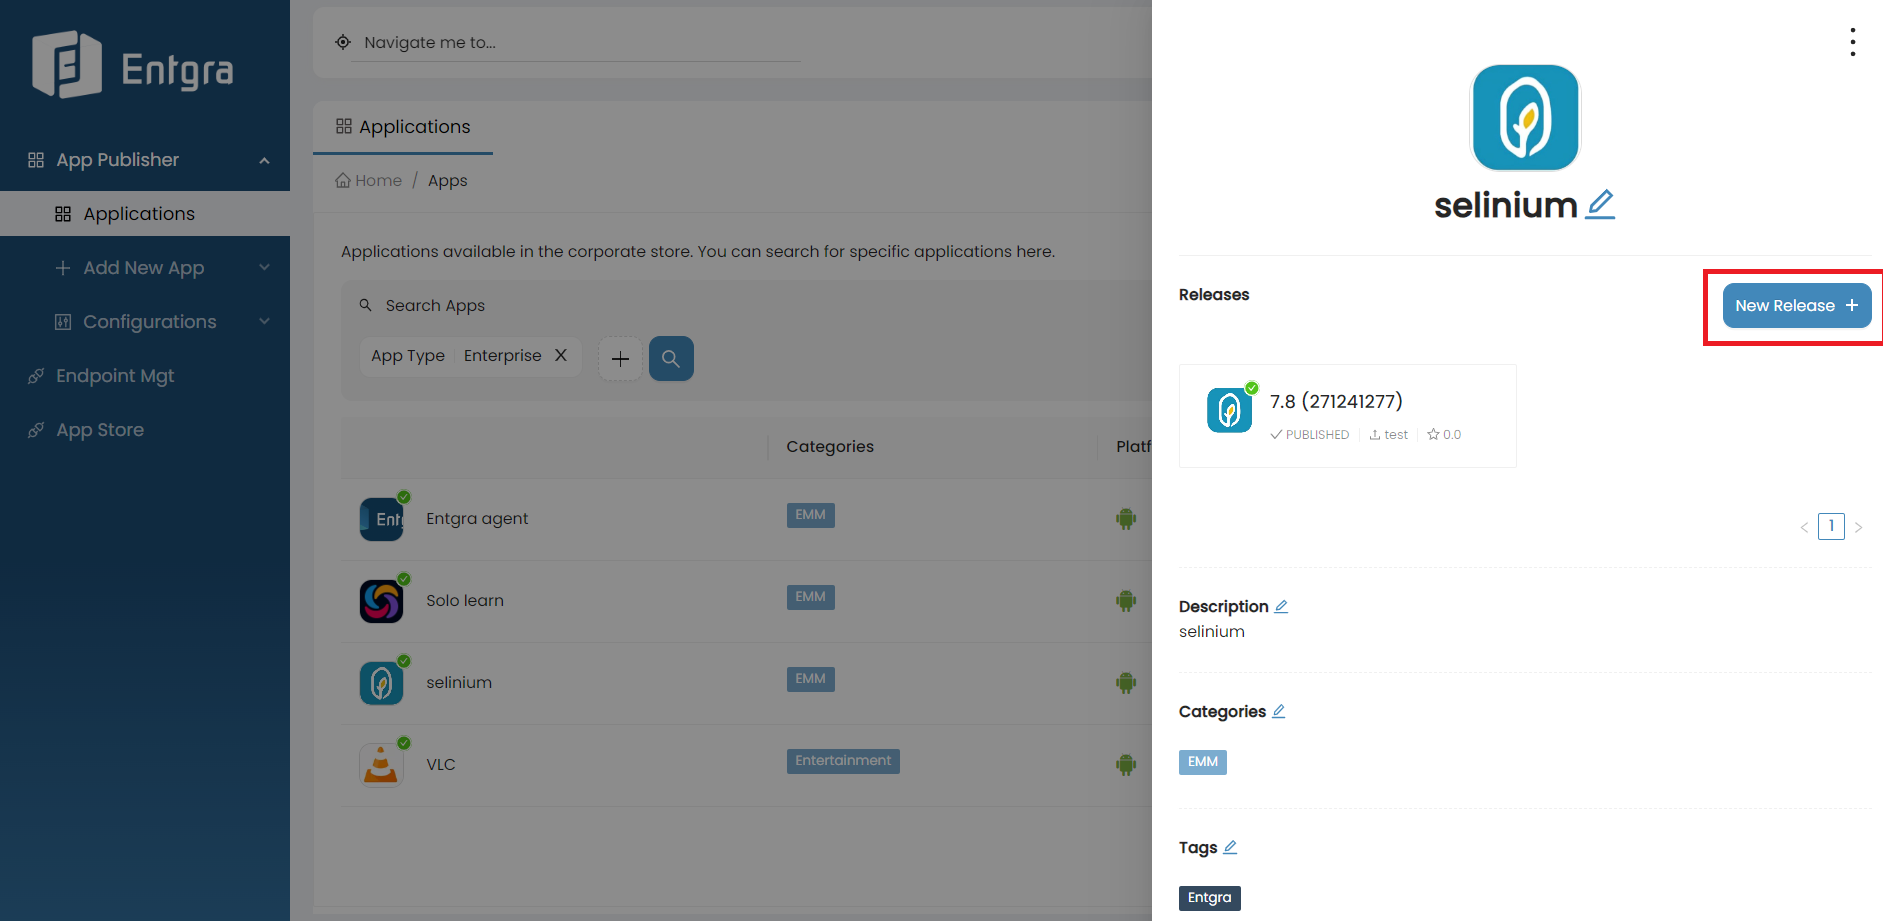Image resolution: width=1883 pixels, height=921 pixels.
Task: Click the test uploader label
Action: 1388,435
